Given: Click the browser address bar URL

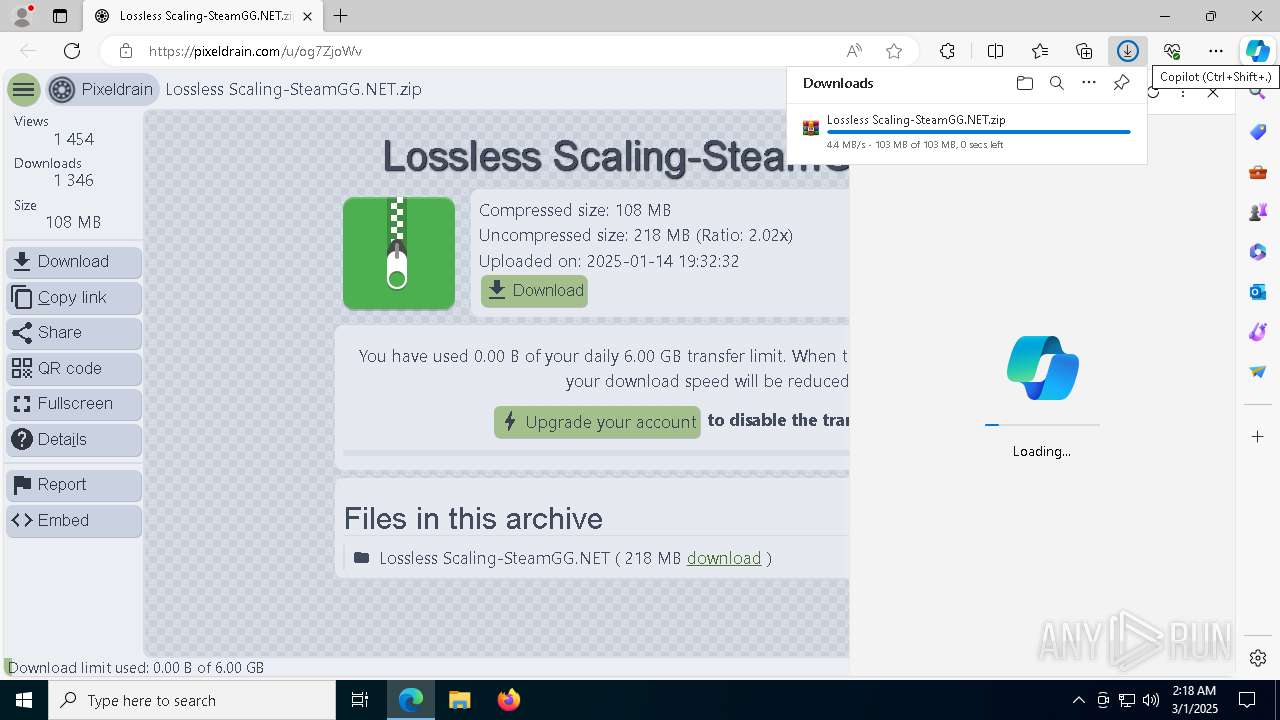Looking at the screenshot, I should click(x=255, y=51).
